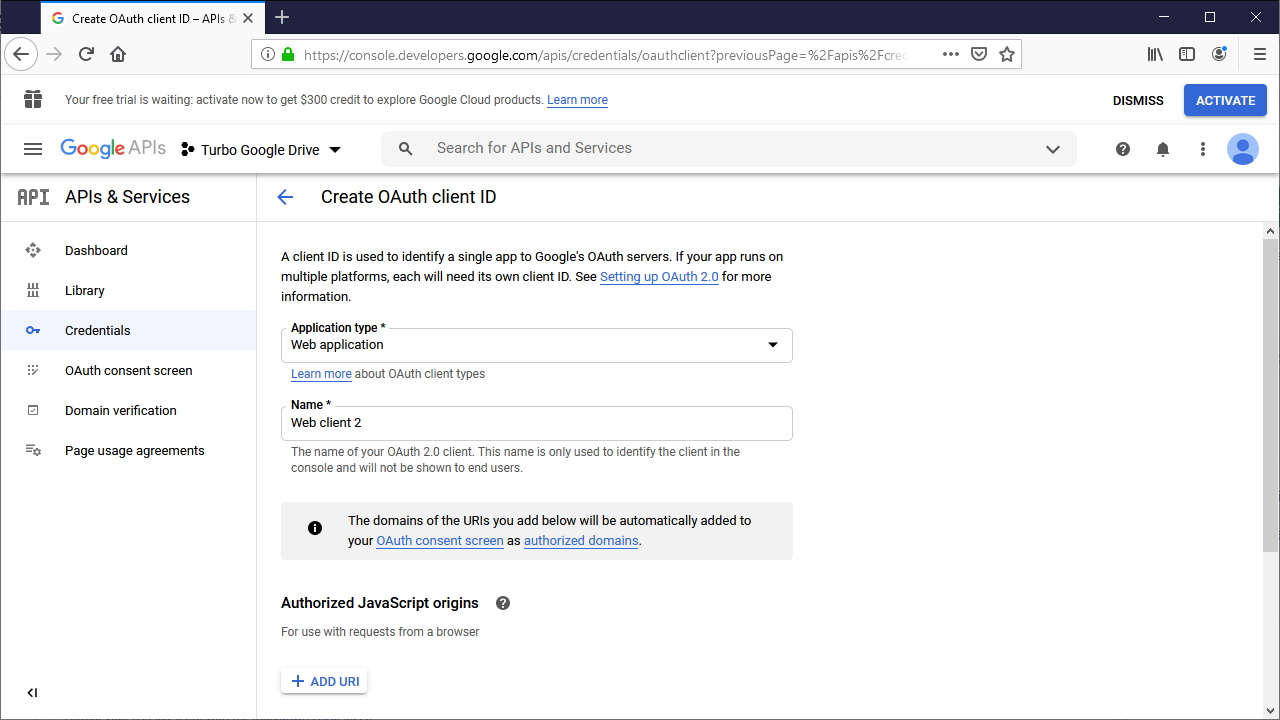Edit the Name field containing Web client 2

[537, 422]
